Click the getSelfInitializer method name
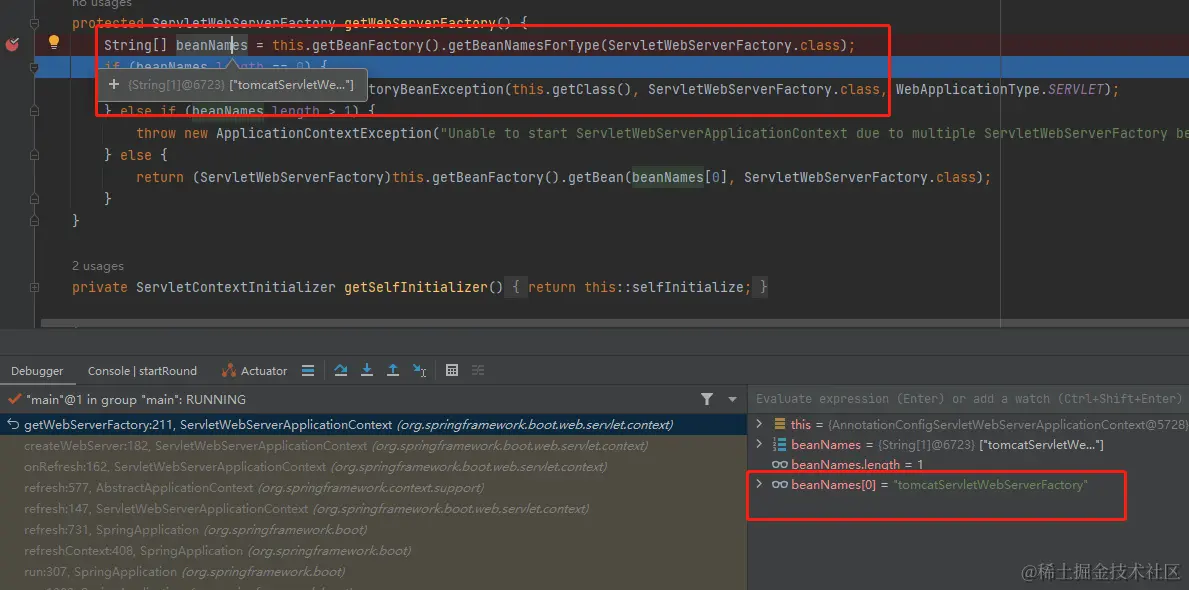Image resolution: width=1189 pixels, height=590 pixels. click(416, 287)
